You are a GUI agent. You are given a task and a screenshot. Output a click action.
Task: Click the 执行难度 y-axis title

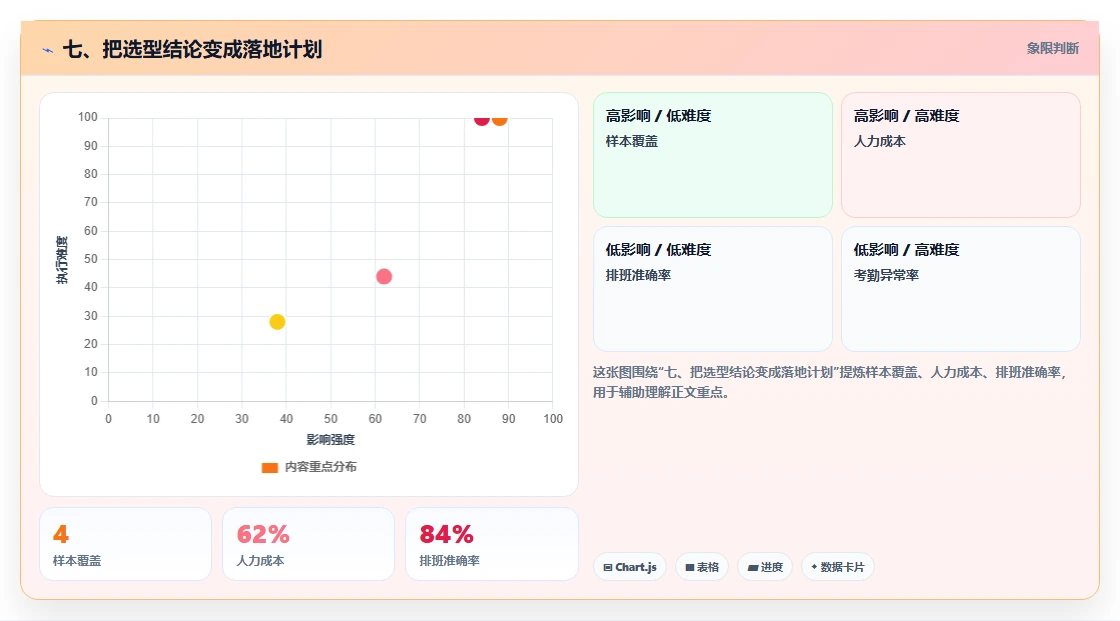pyautogui.click(x=62, y=259)
